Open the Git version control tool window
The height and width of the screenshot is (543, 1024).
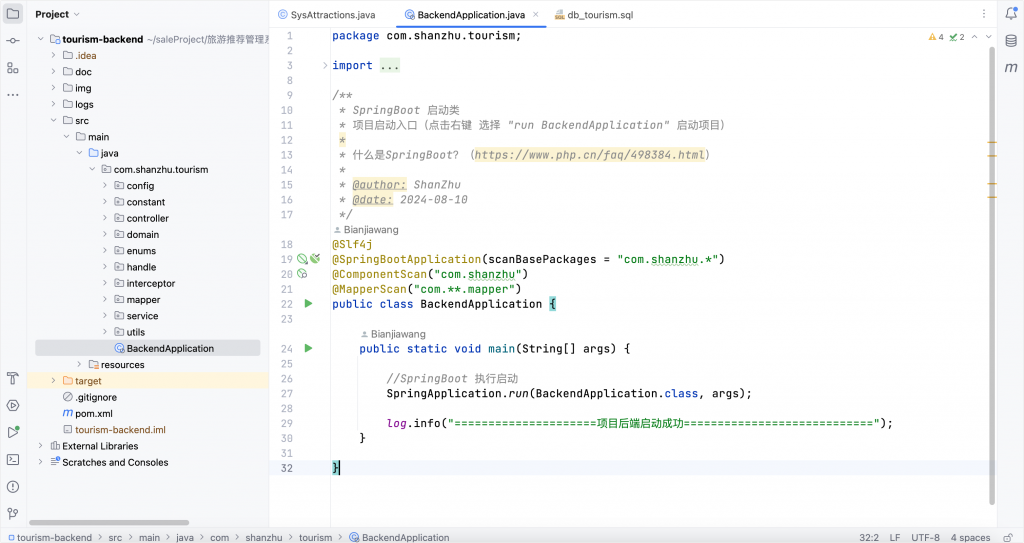pos(12,513)
